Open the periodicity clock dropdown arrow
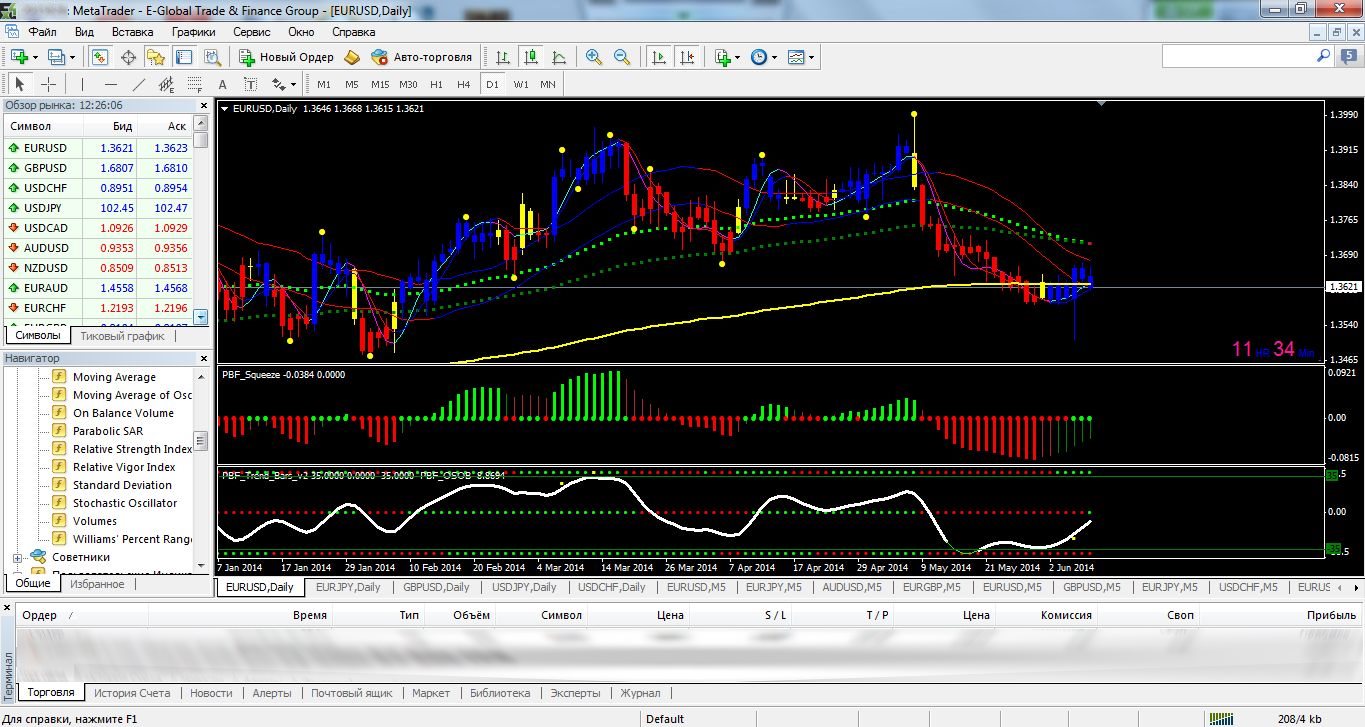 [773, 57]
